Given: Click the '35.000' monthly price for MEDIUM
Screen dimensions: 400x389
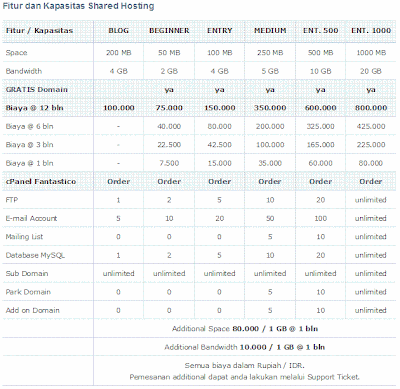Looking at the screenshot, I should [x=270, y=163].
